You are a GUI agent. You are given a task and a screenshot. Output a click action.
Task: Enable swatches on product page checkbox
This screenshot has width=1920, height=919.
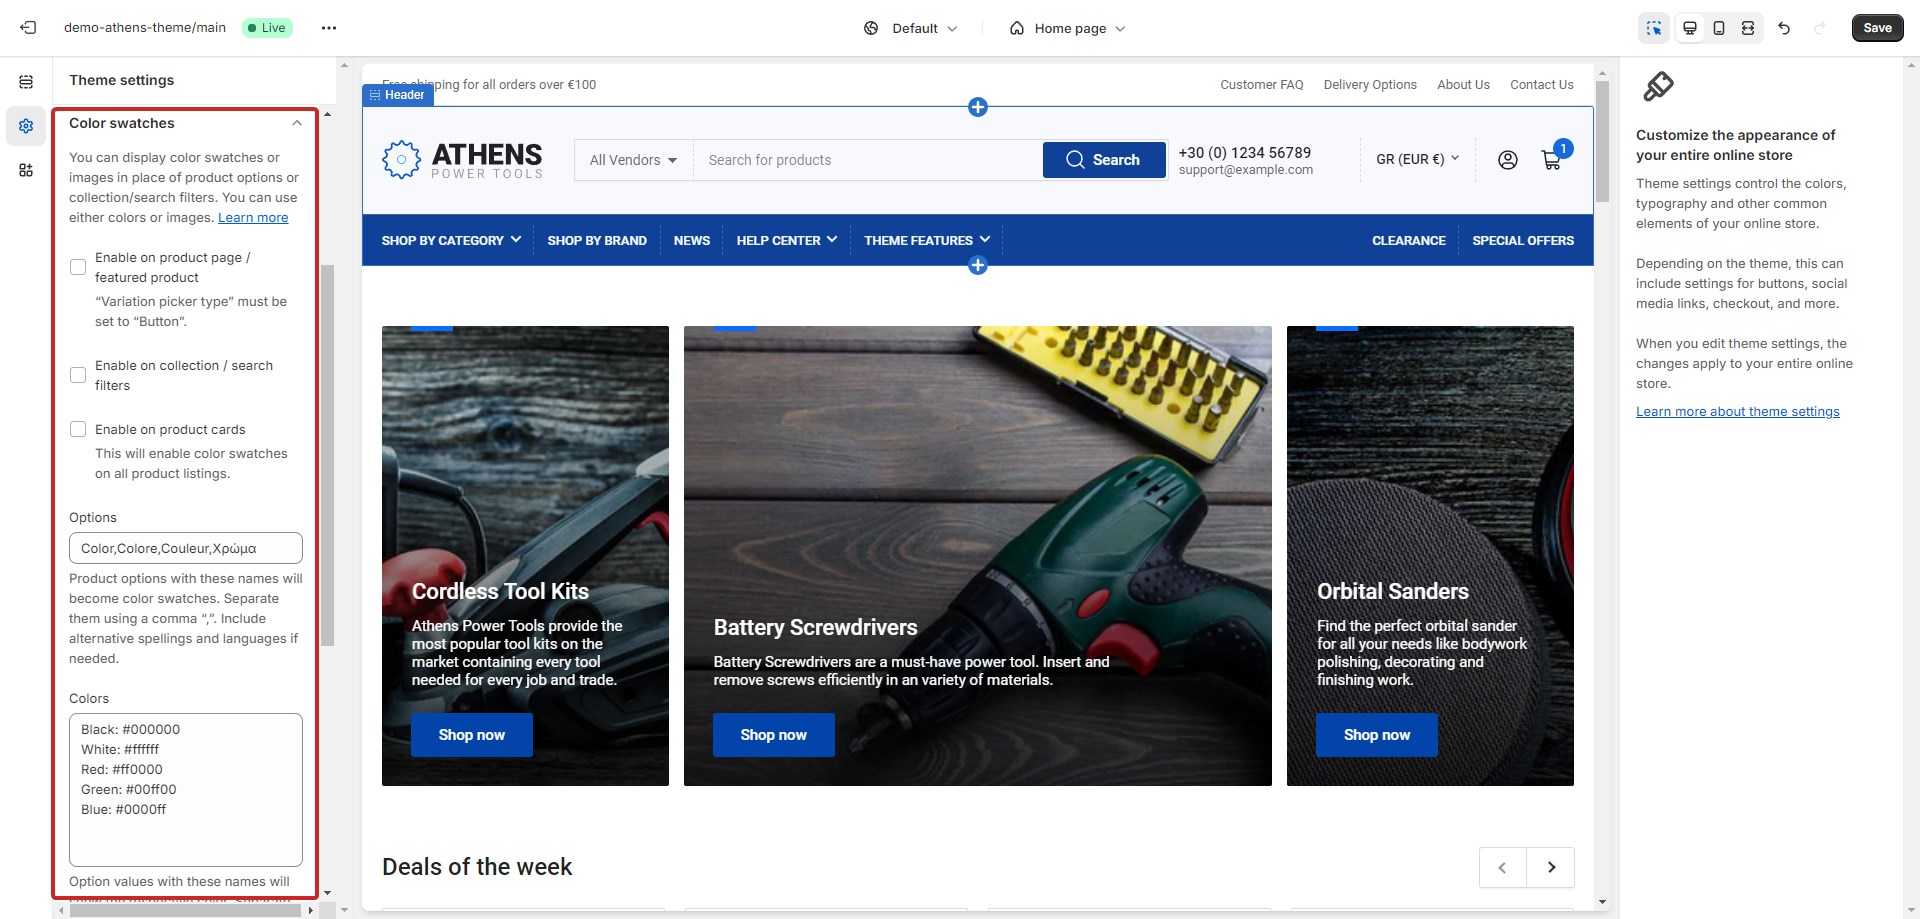click(78, 267)
